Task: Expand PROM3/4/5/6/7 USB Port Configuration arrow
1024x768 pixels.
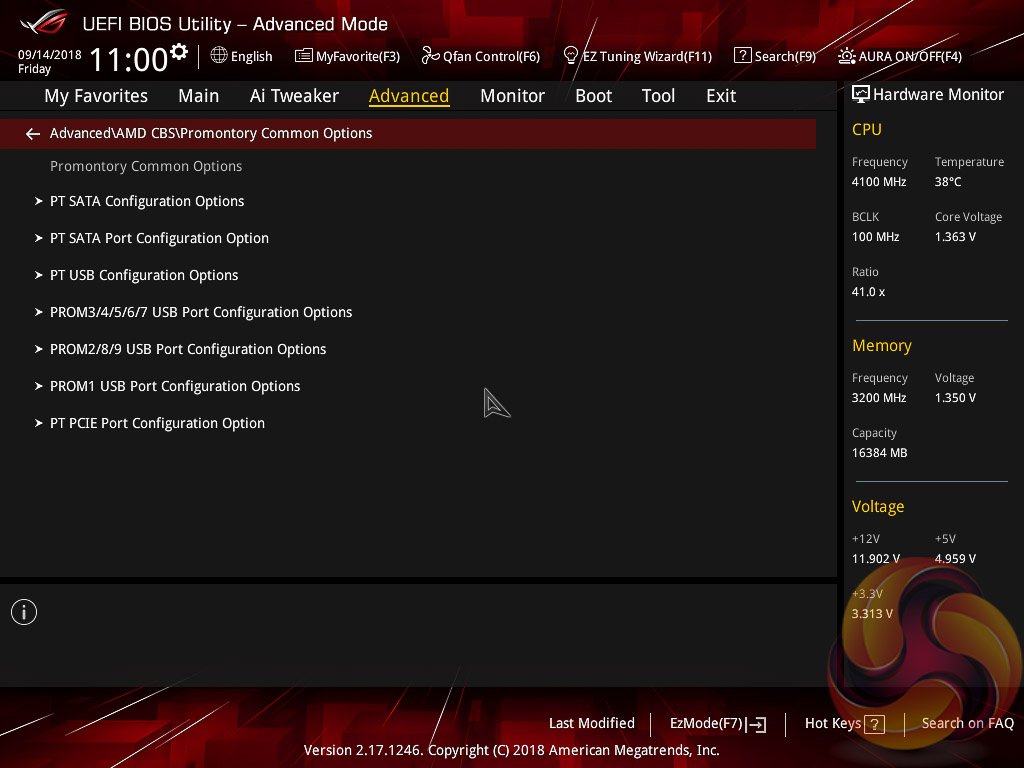Action: 38,312
